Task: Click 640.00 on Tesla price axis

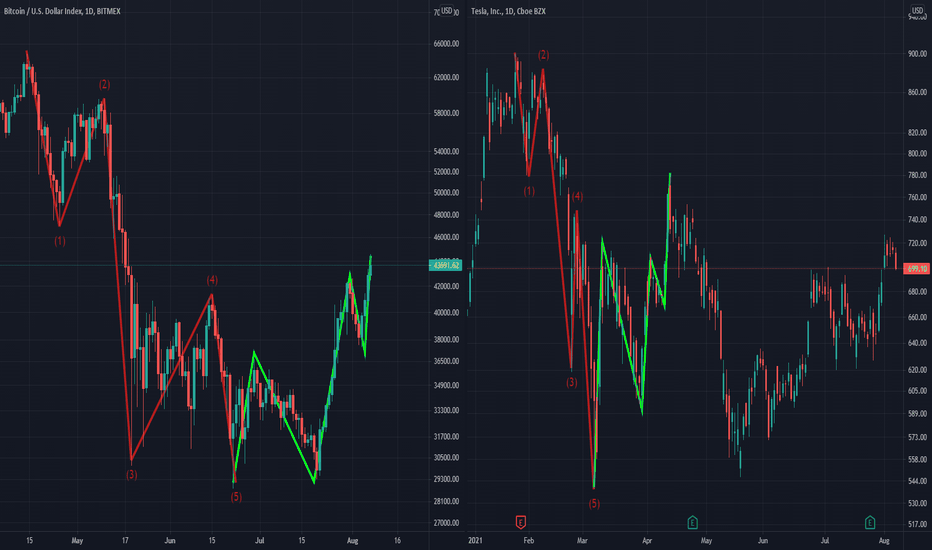Action: coord(917,343)
